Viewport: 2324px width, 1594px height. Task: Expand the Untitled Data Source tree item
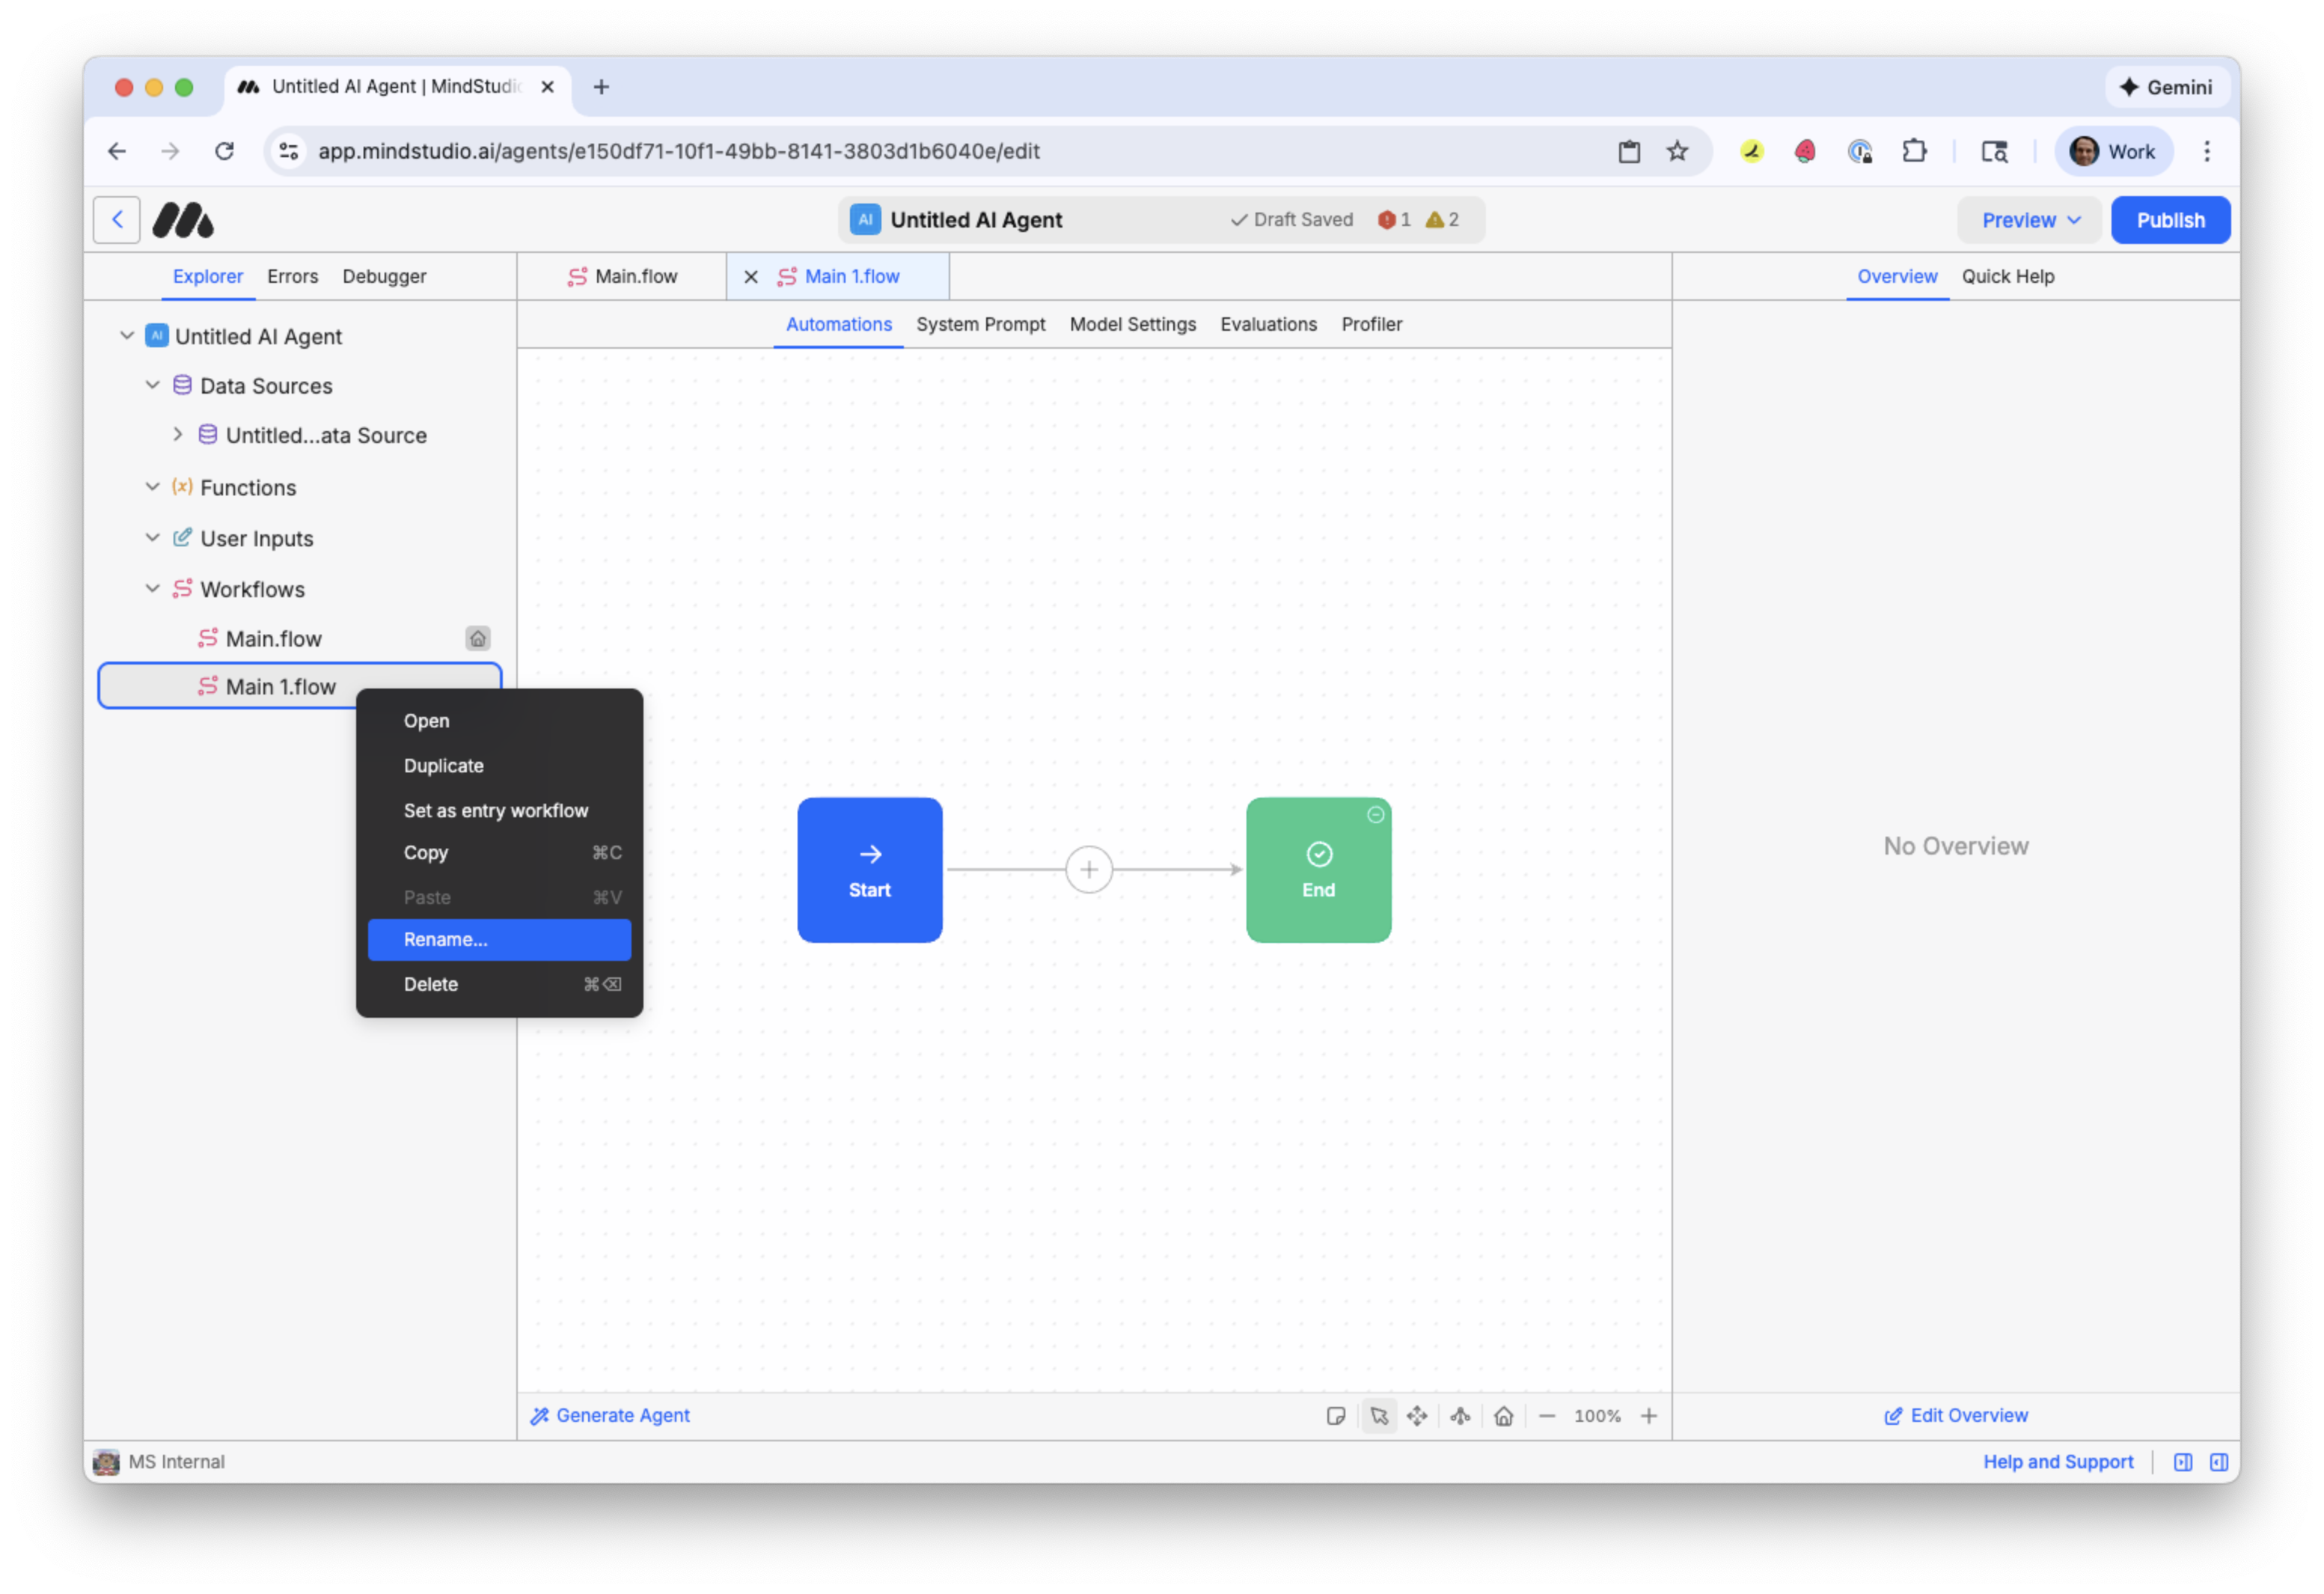178,435
